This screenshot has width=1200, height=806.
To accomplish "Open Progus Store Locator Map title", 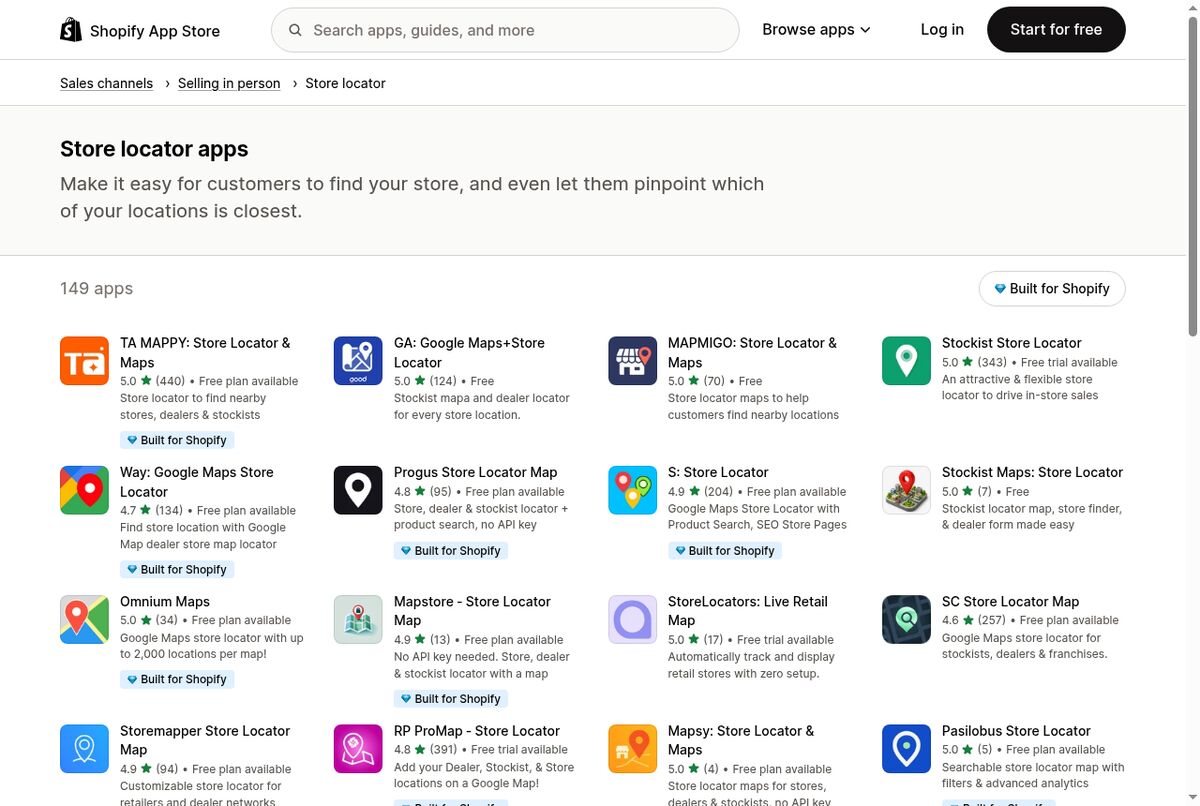I will [475, 472].
